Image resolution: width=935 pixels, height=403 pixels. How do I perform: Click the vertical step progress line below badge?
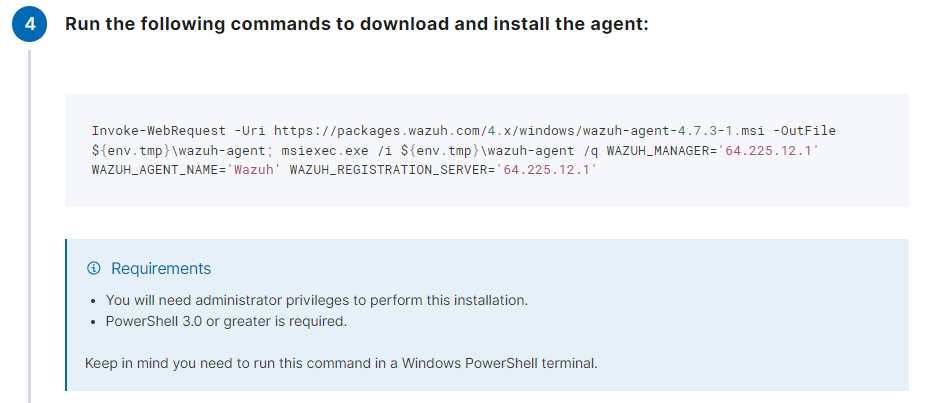pos(29,227)
